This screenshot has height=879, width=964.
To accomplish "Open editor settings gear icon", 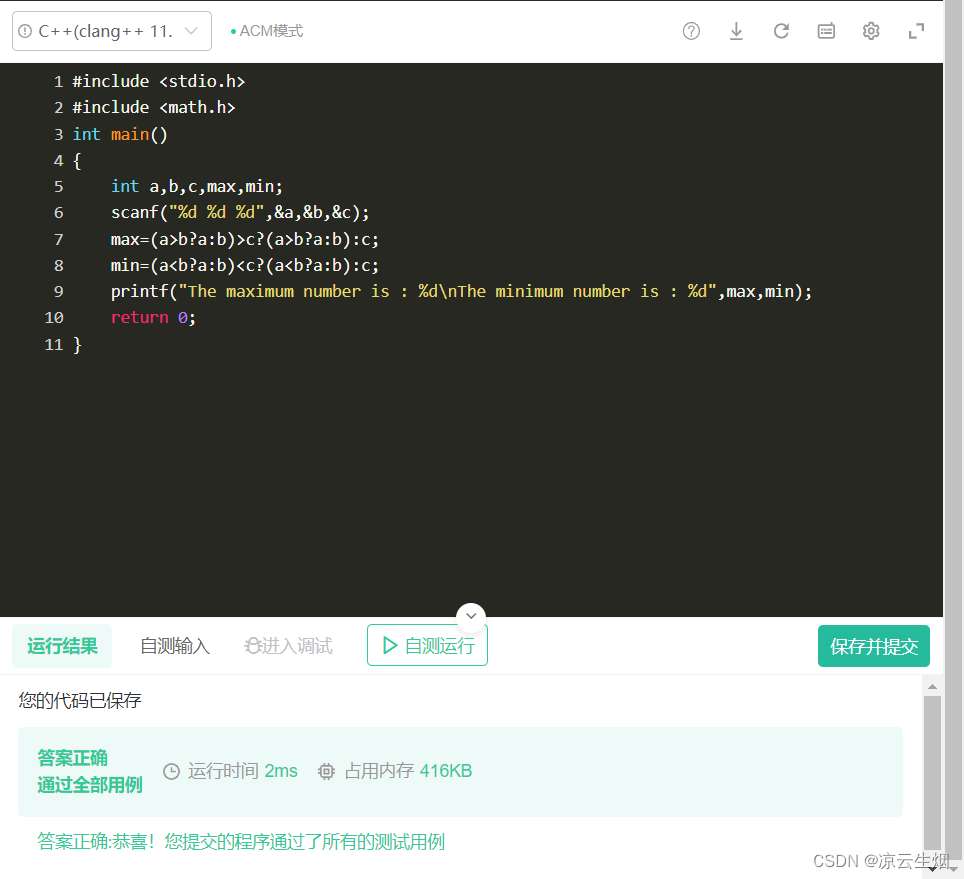I will click(x=871, y=31).
